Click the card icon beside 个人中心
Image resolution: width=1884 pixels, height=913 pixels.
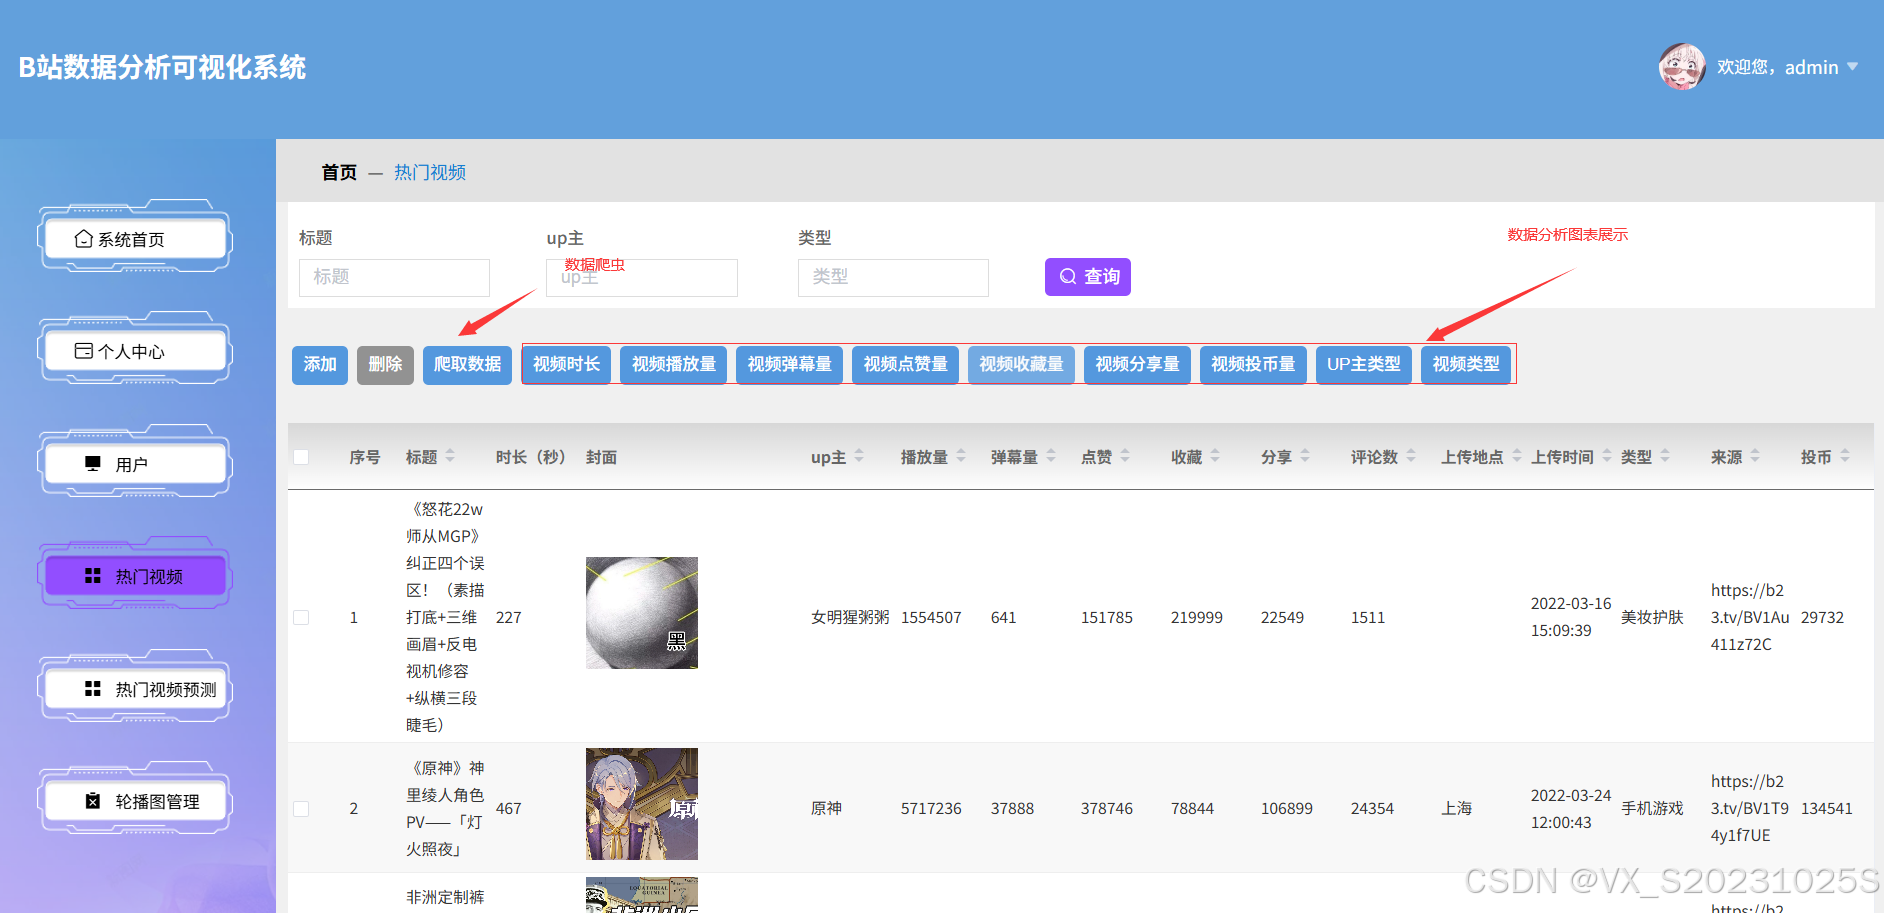click(x=84, y=351)
